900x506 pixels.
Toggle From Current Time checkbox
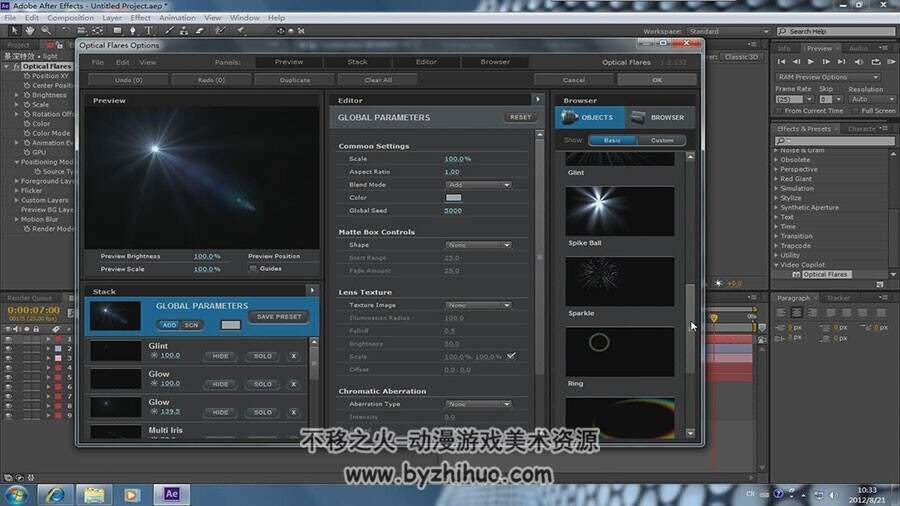[779, 111]
